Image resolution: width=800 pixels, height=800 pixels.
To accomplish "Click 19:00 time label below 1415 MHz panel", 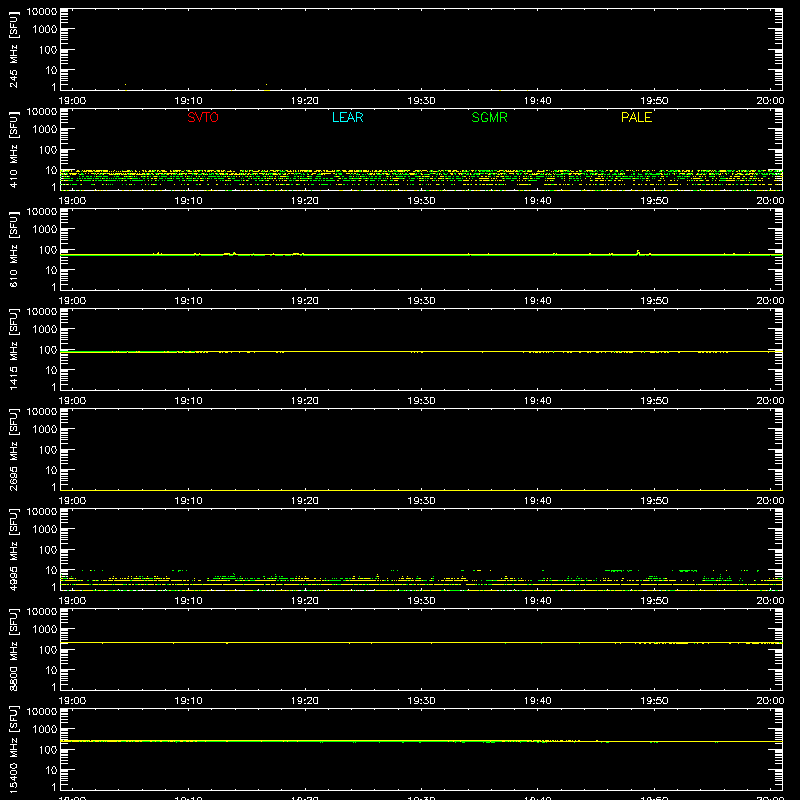I will (x=72, y=401).
